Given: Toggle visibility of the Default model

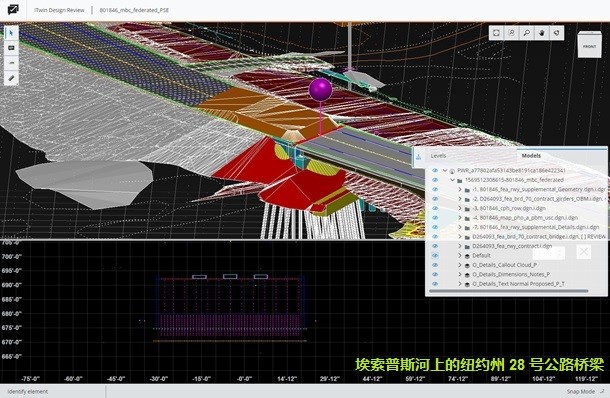Looking at the screenshot, I should pos(435,256).
